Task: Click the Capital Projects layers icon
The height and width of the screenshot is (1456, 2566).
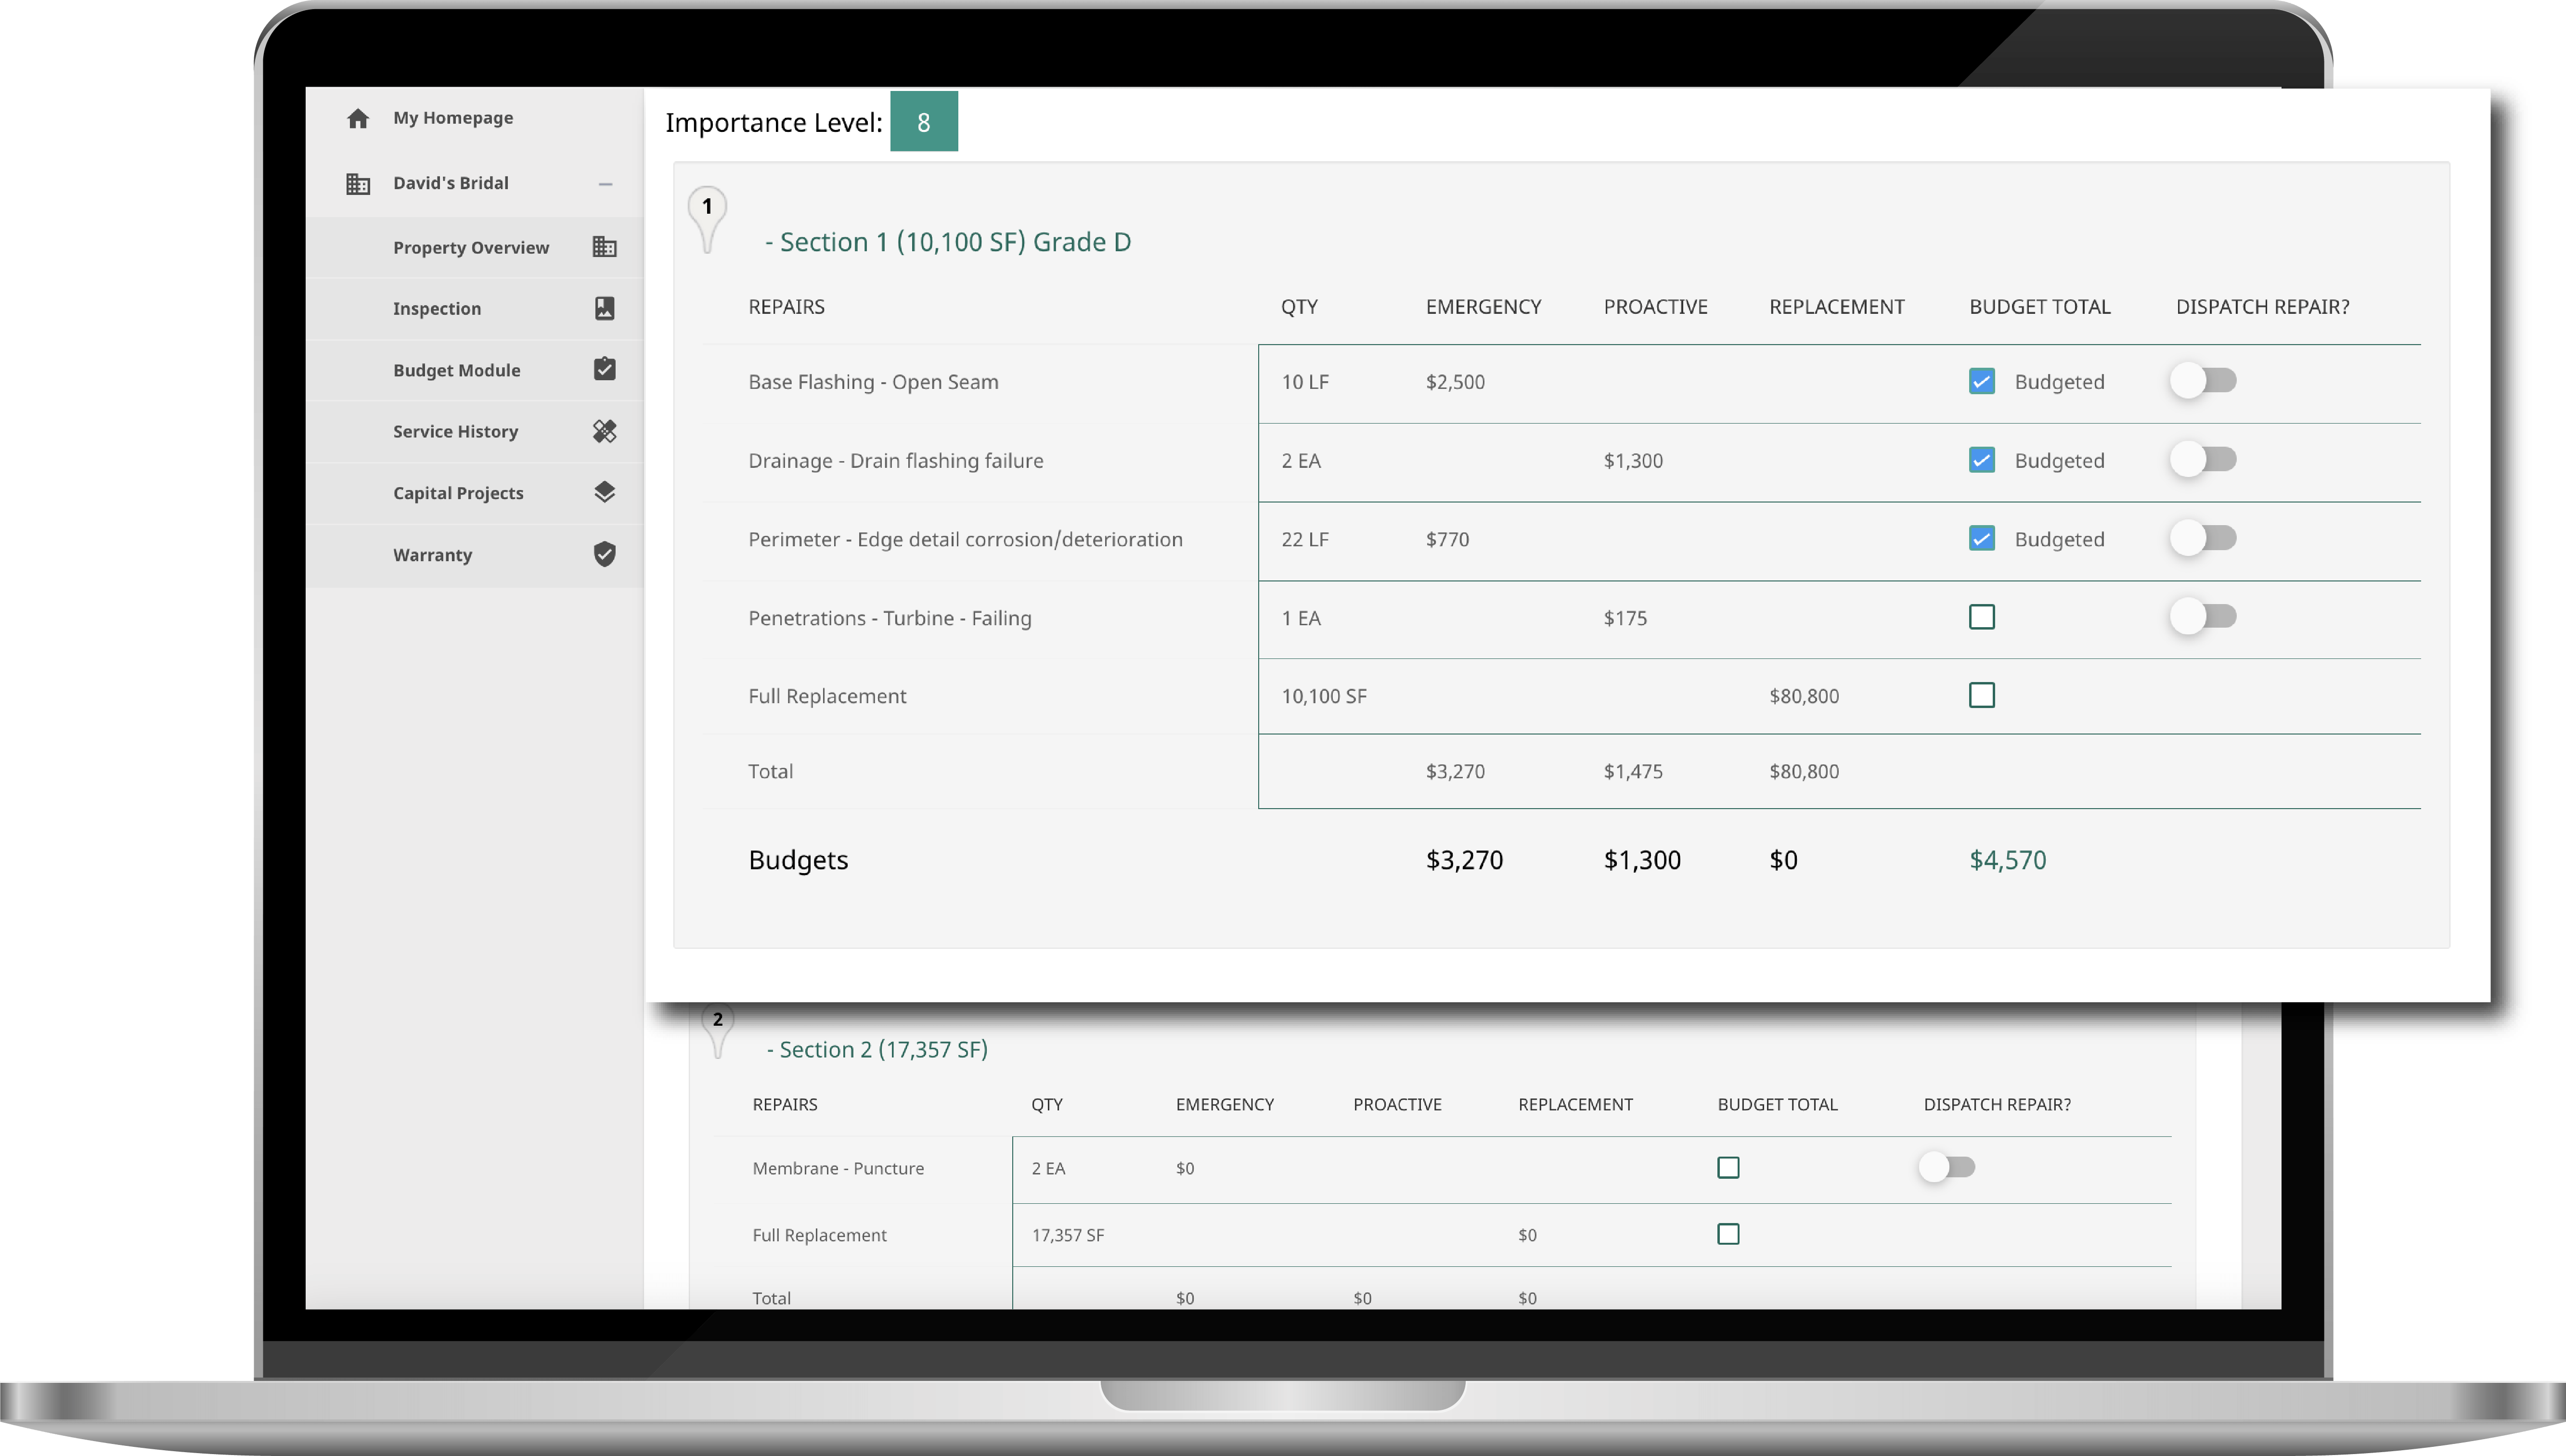Action: (x=604, y=492)
